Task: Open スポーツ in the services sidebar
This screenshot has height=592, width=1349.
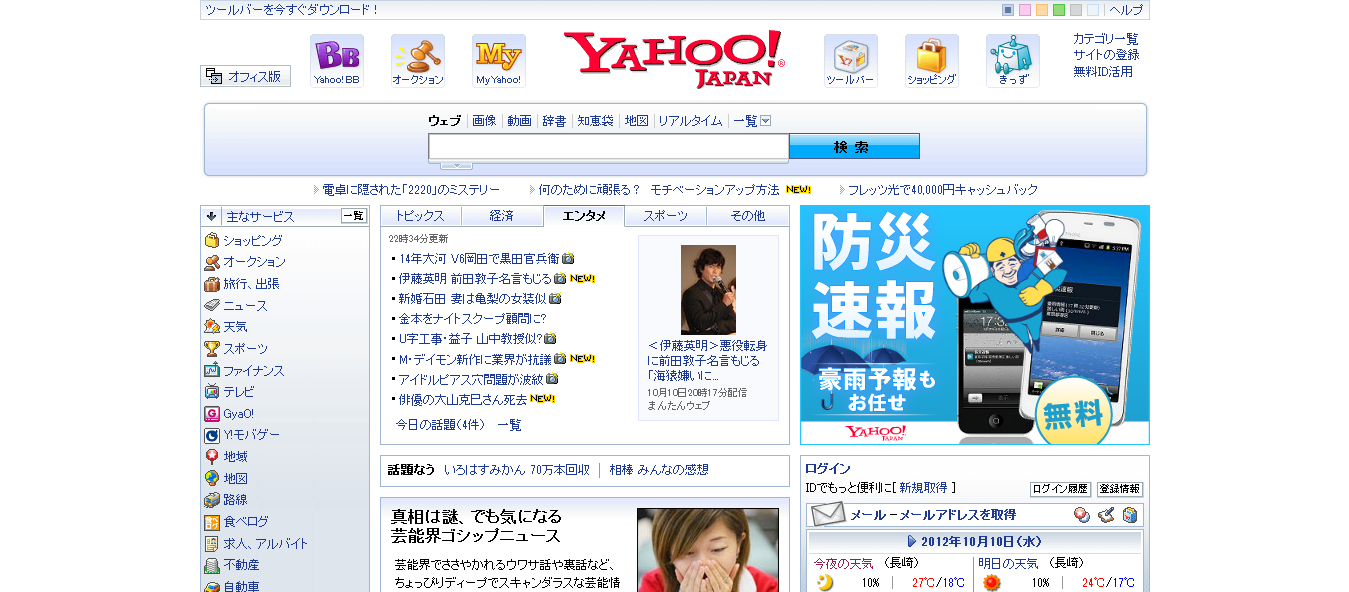Action: pos(245,349)
